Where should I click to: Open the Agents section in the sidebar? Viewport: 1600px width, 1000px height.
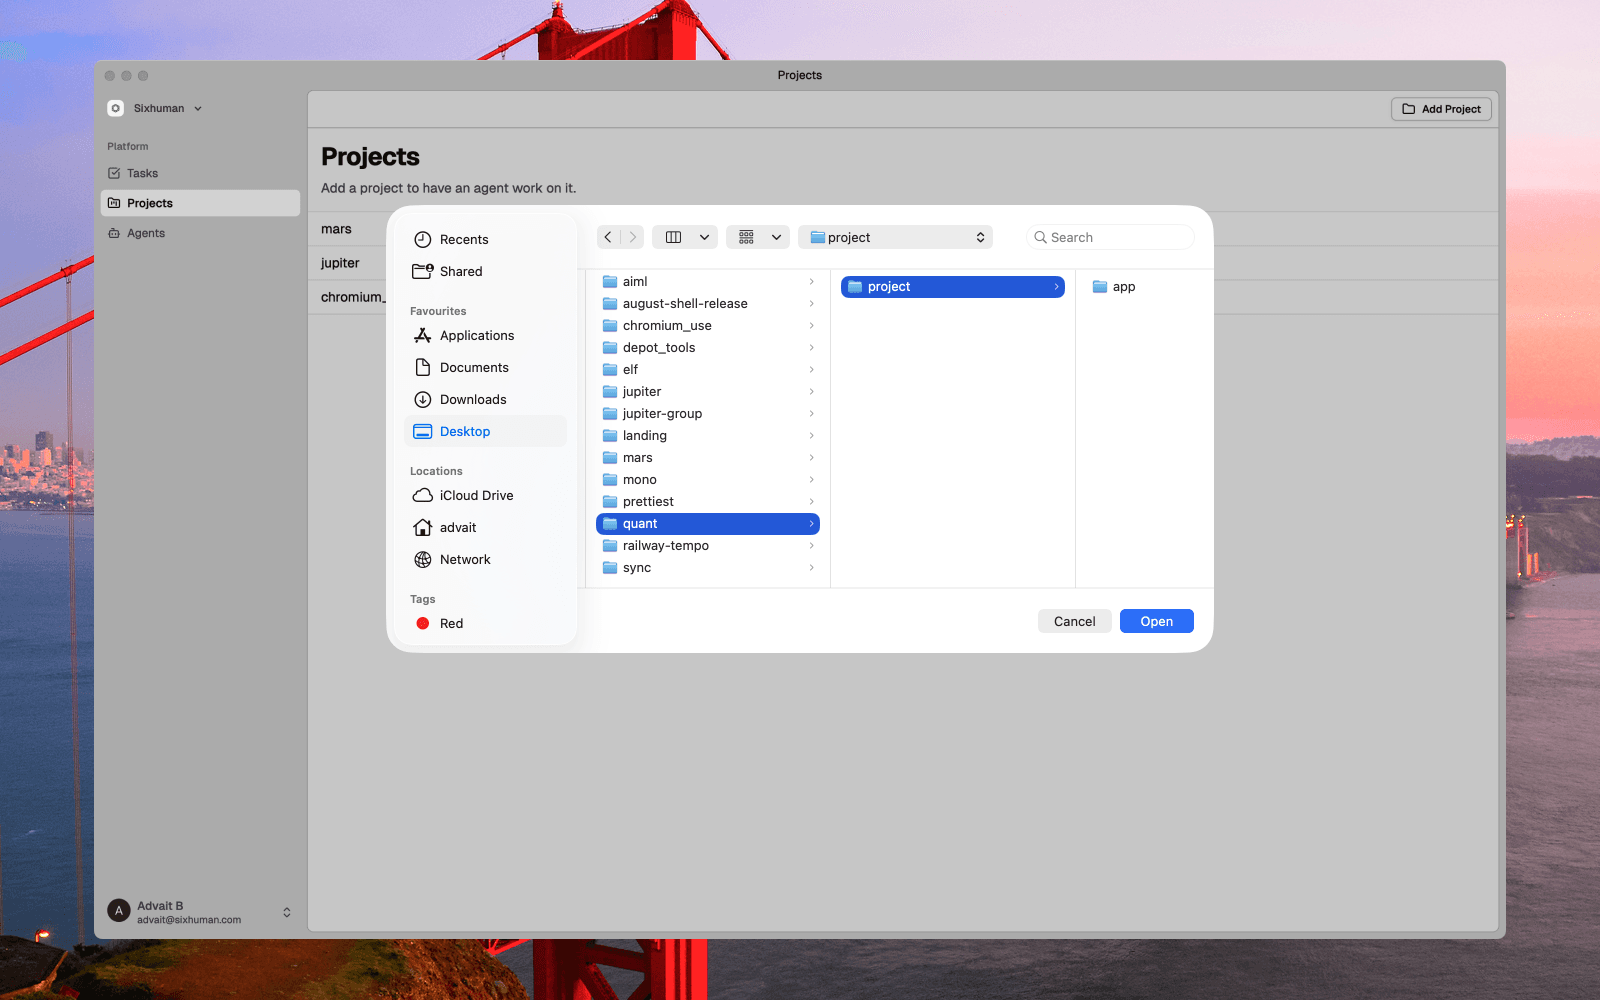(145, 233)
